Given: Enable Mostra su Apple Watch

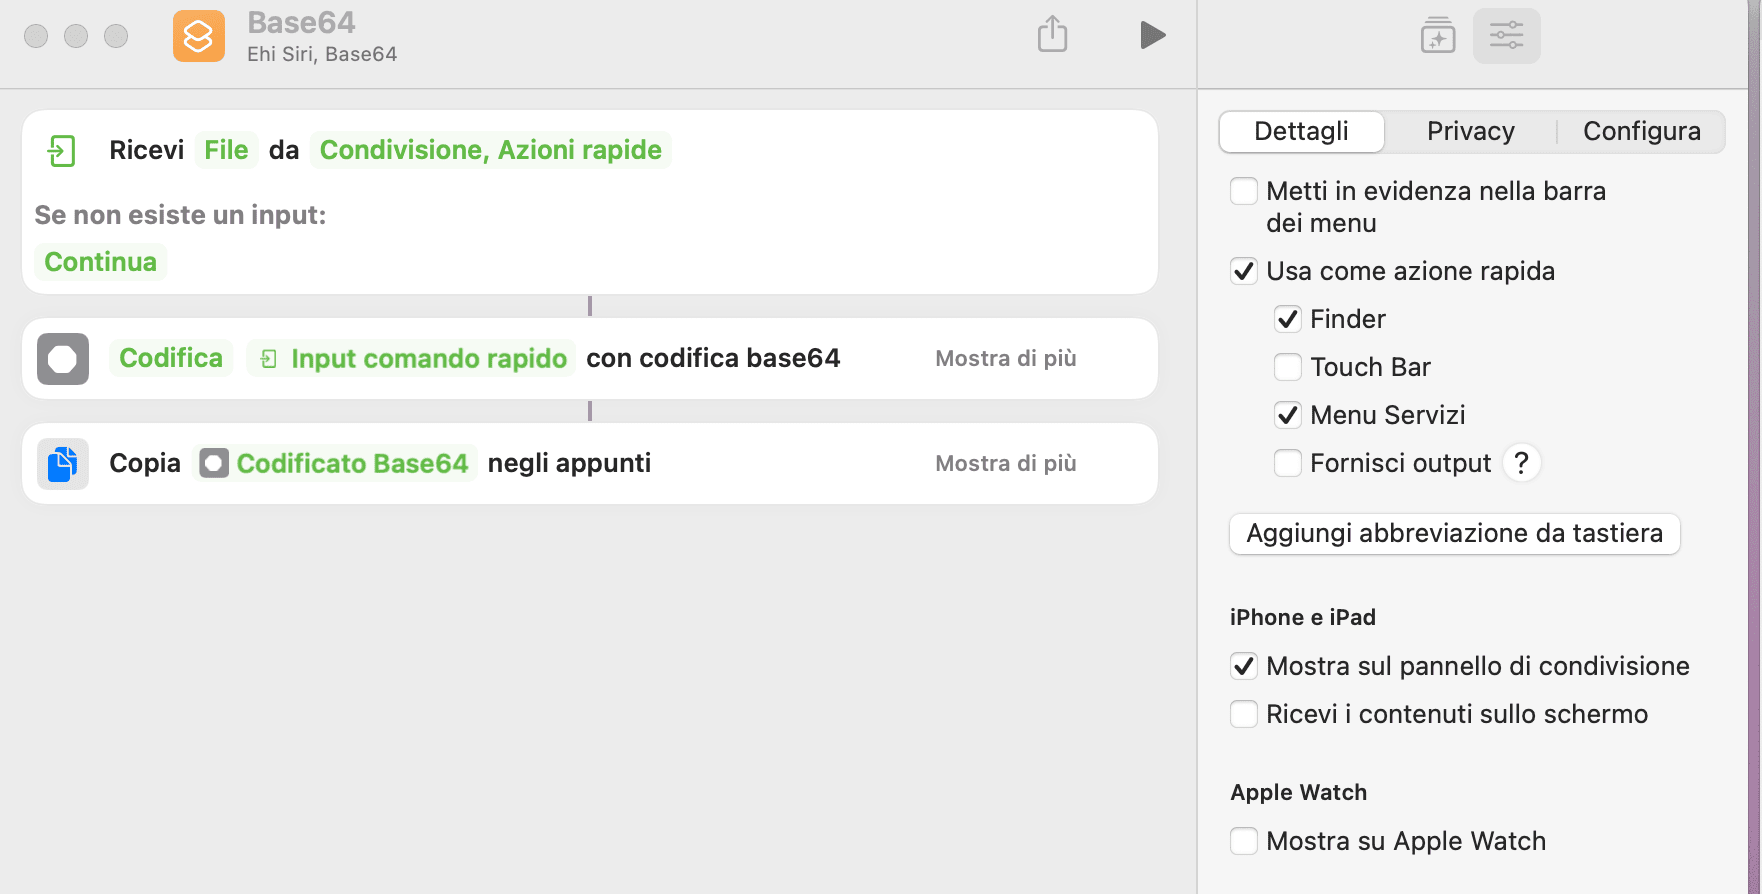Looking at the screenshot, I should [x=1244, y=841].
